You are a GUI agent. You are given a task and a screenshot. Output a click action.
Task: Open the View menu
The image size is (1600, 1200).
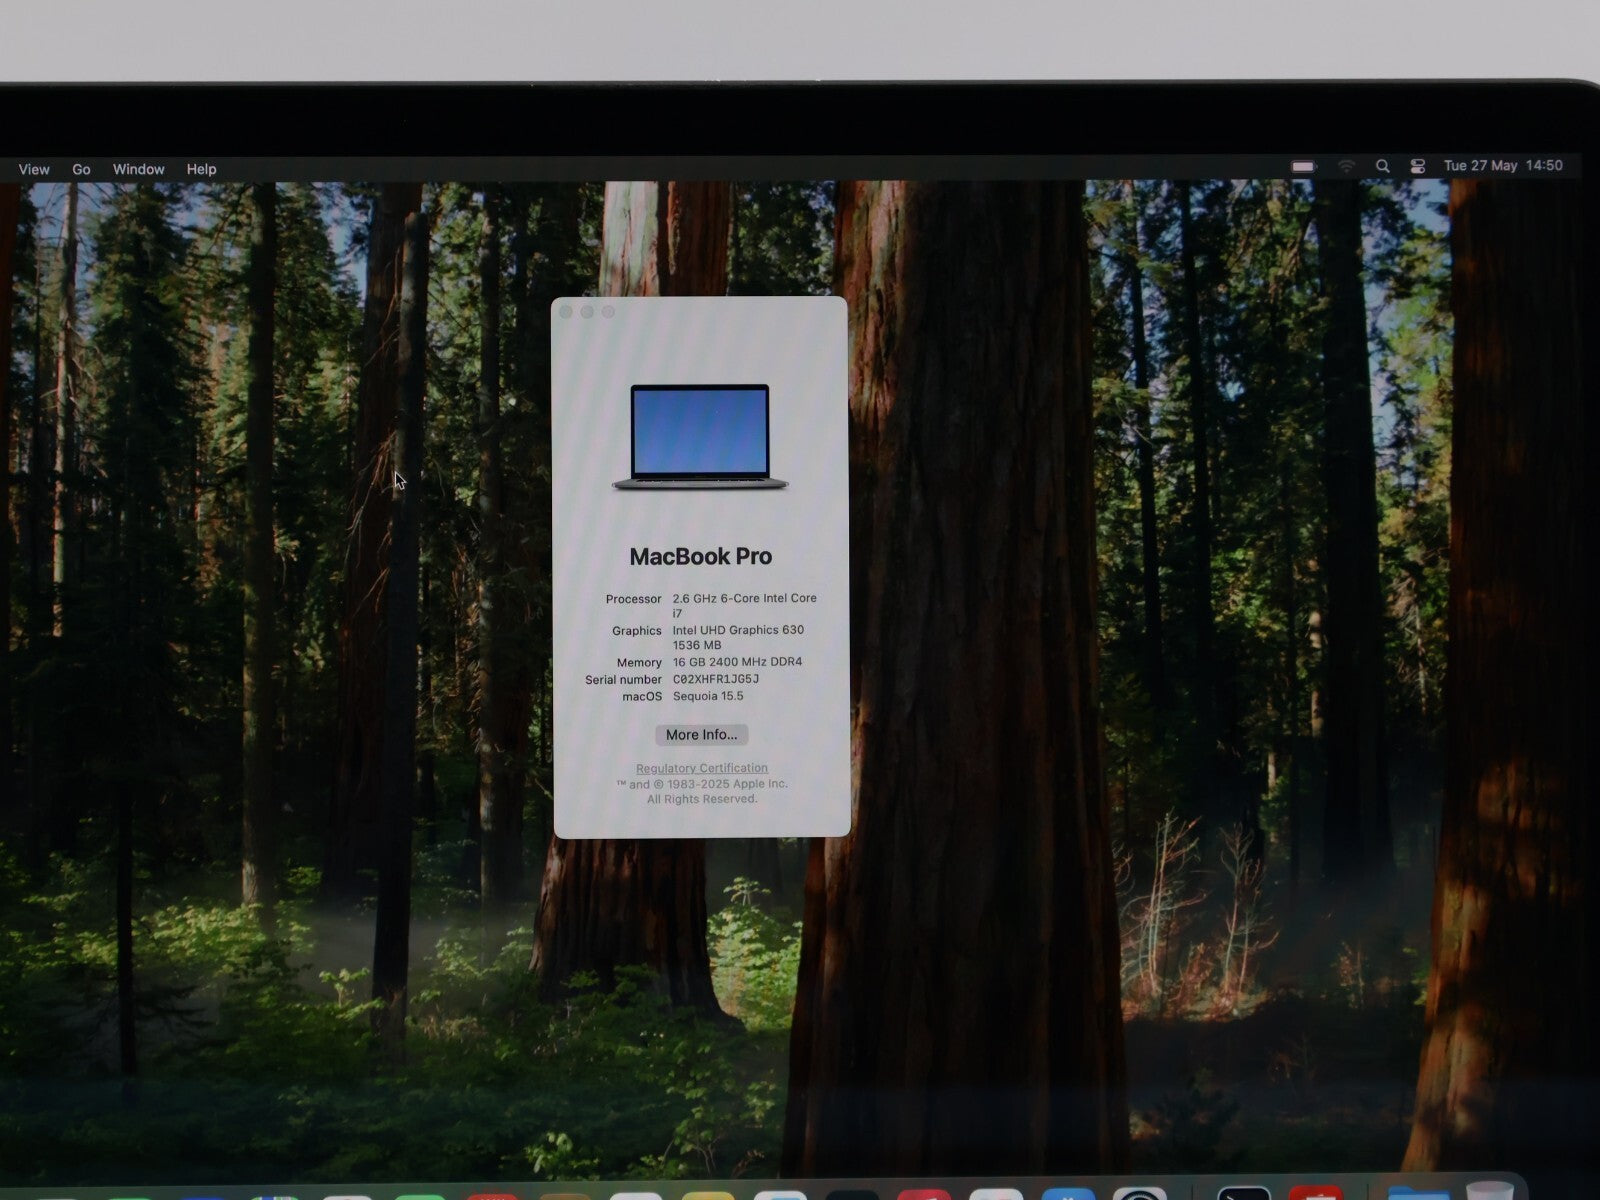(x=34, y=169)
